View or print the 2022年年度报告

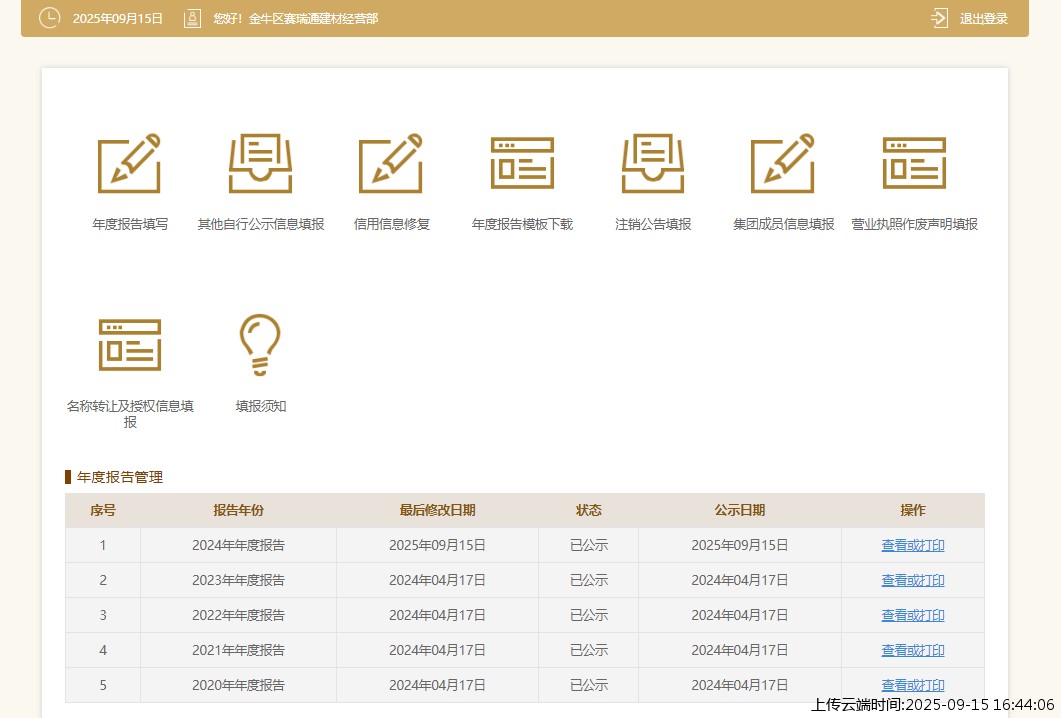point(913,616)
